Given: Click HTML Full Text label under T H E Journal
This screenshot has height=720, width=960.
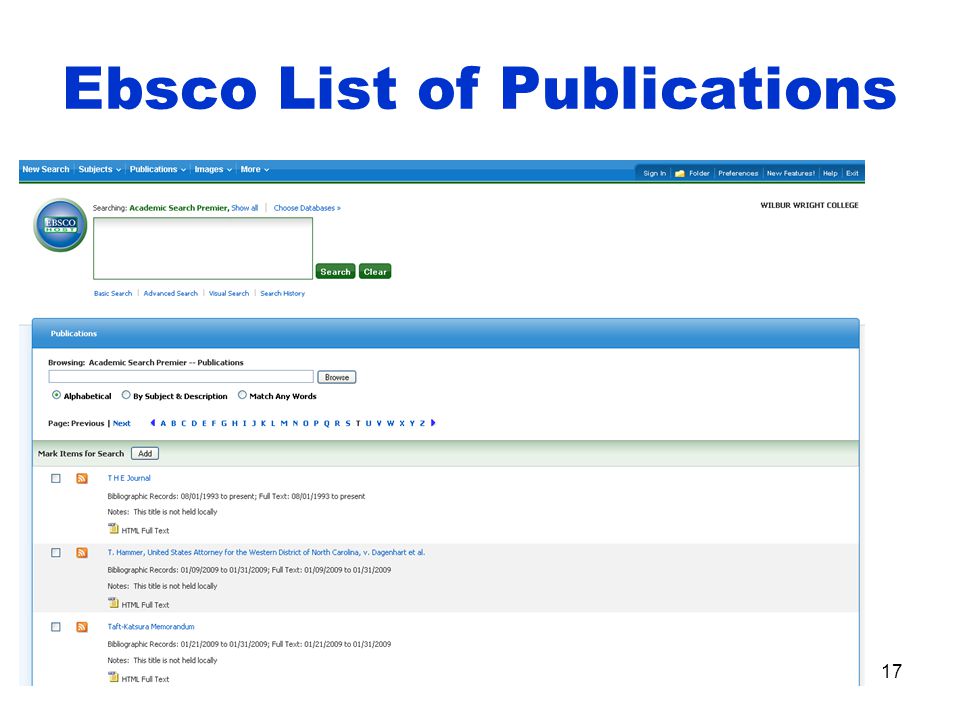Looking at the screenshot, I should point(145,531).
